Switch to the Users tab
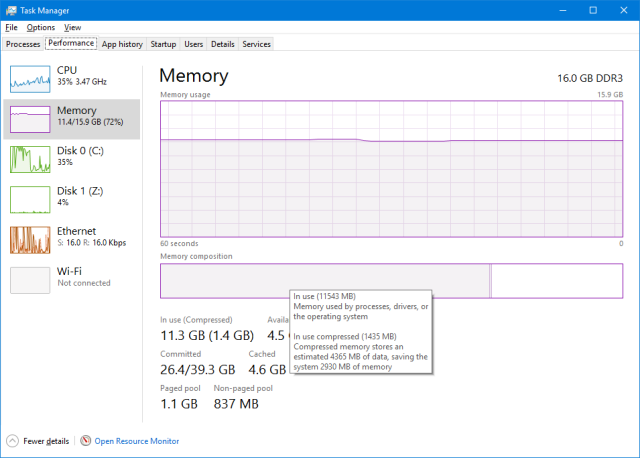640x458 pixels. tap(193, 44)
